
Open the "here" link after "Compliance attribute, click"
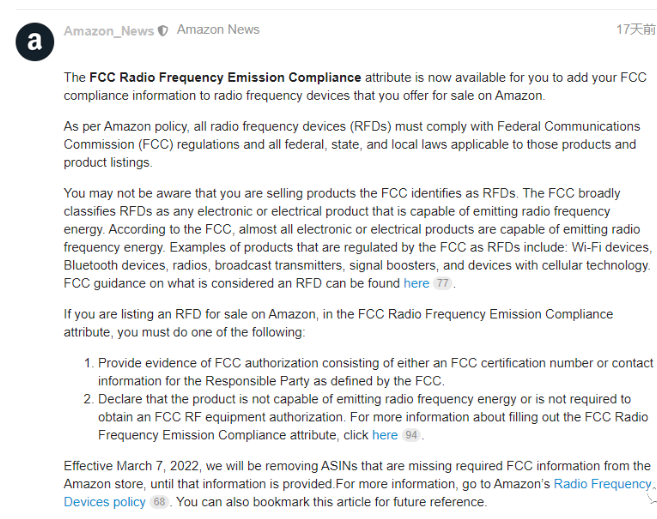click(x=385, y=435)
